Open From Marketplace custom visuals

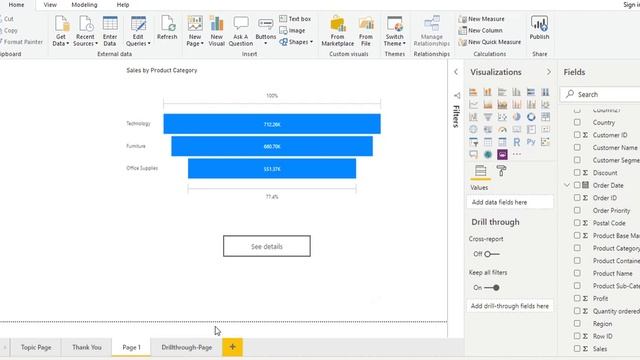(338, 31)
